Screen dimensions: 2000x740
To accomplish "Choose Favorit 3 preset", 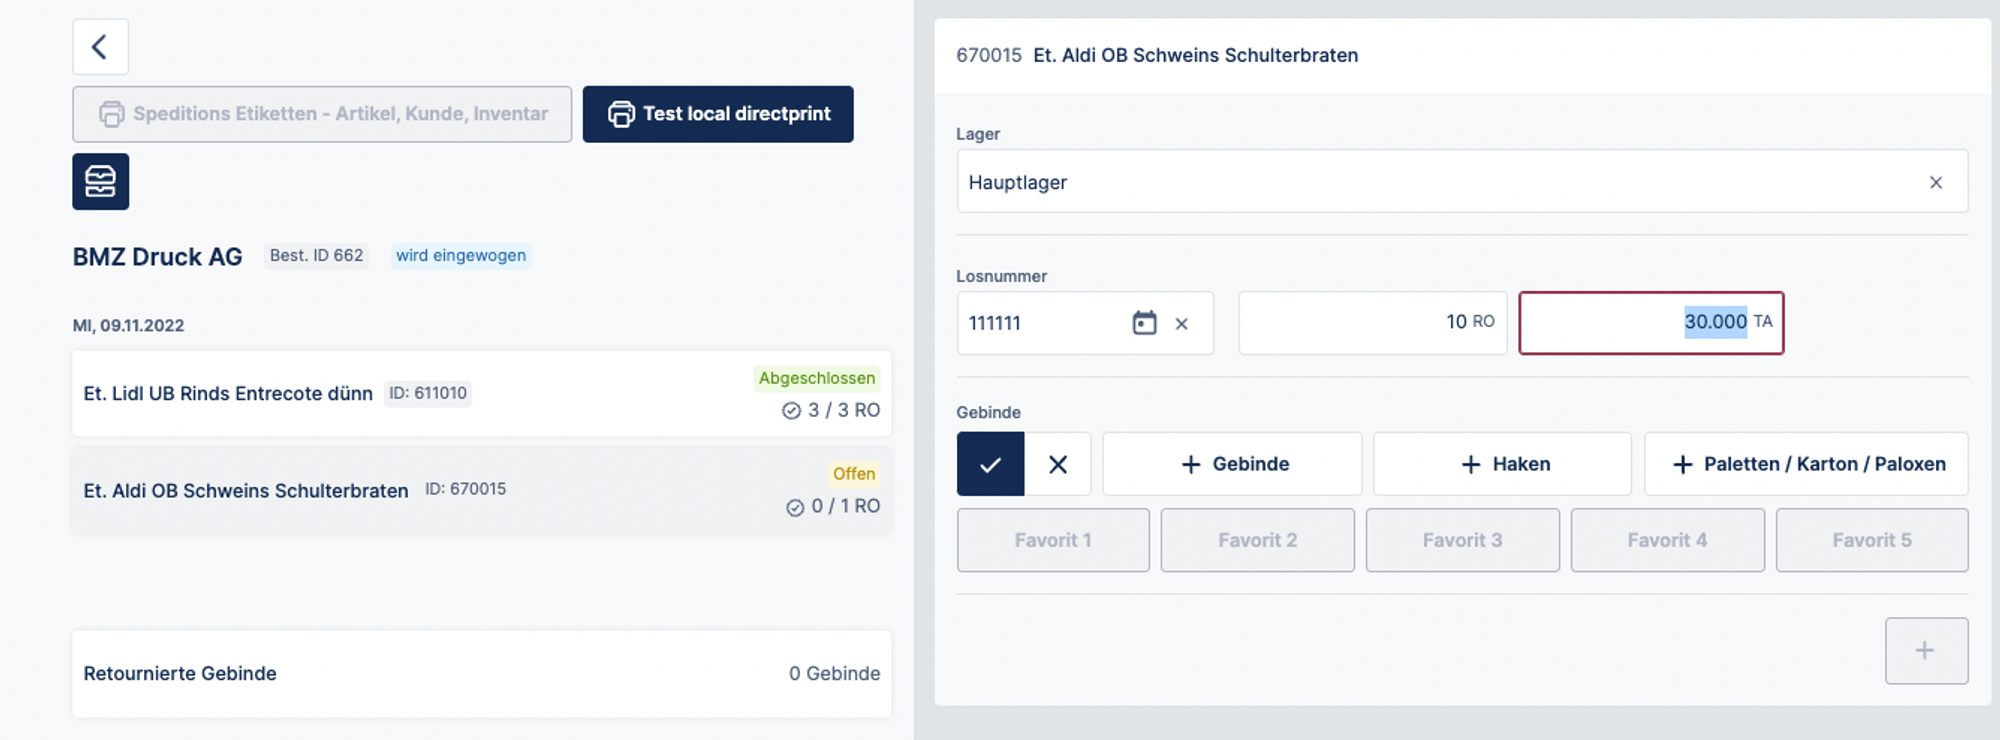I will click(1462, 540).
